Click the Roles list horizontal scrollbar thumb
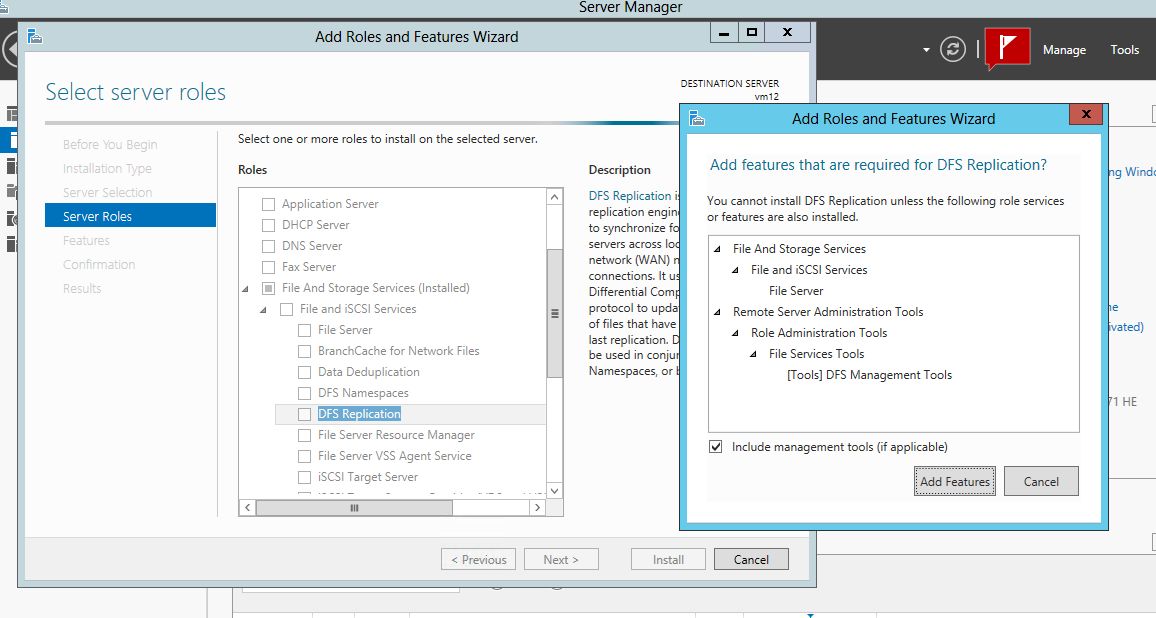 click(354, 507)
